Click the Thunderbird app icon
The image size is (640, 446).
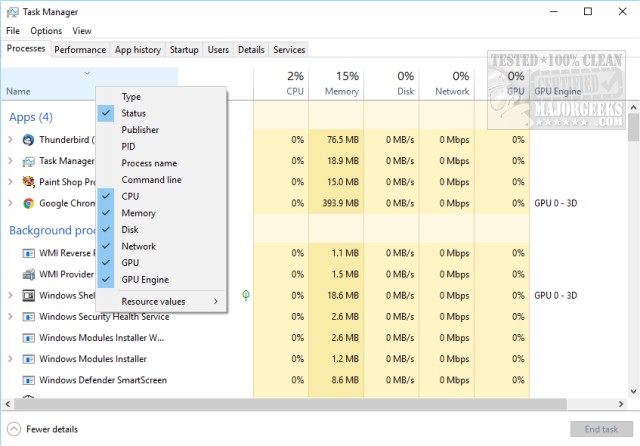pos(27,140)
